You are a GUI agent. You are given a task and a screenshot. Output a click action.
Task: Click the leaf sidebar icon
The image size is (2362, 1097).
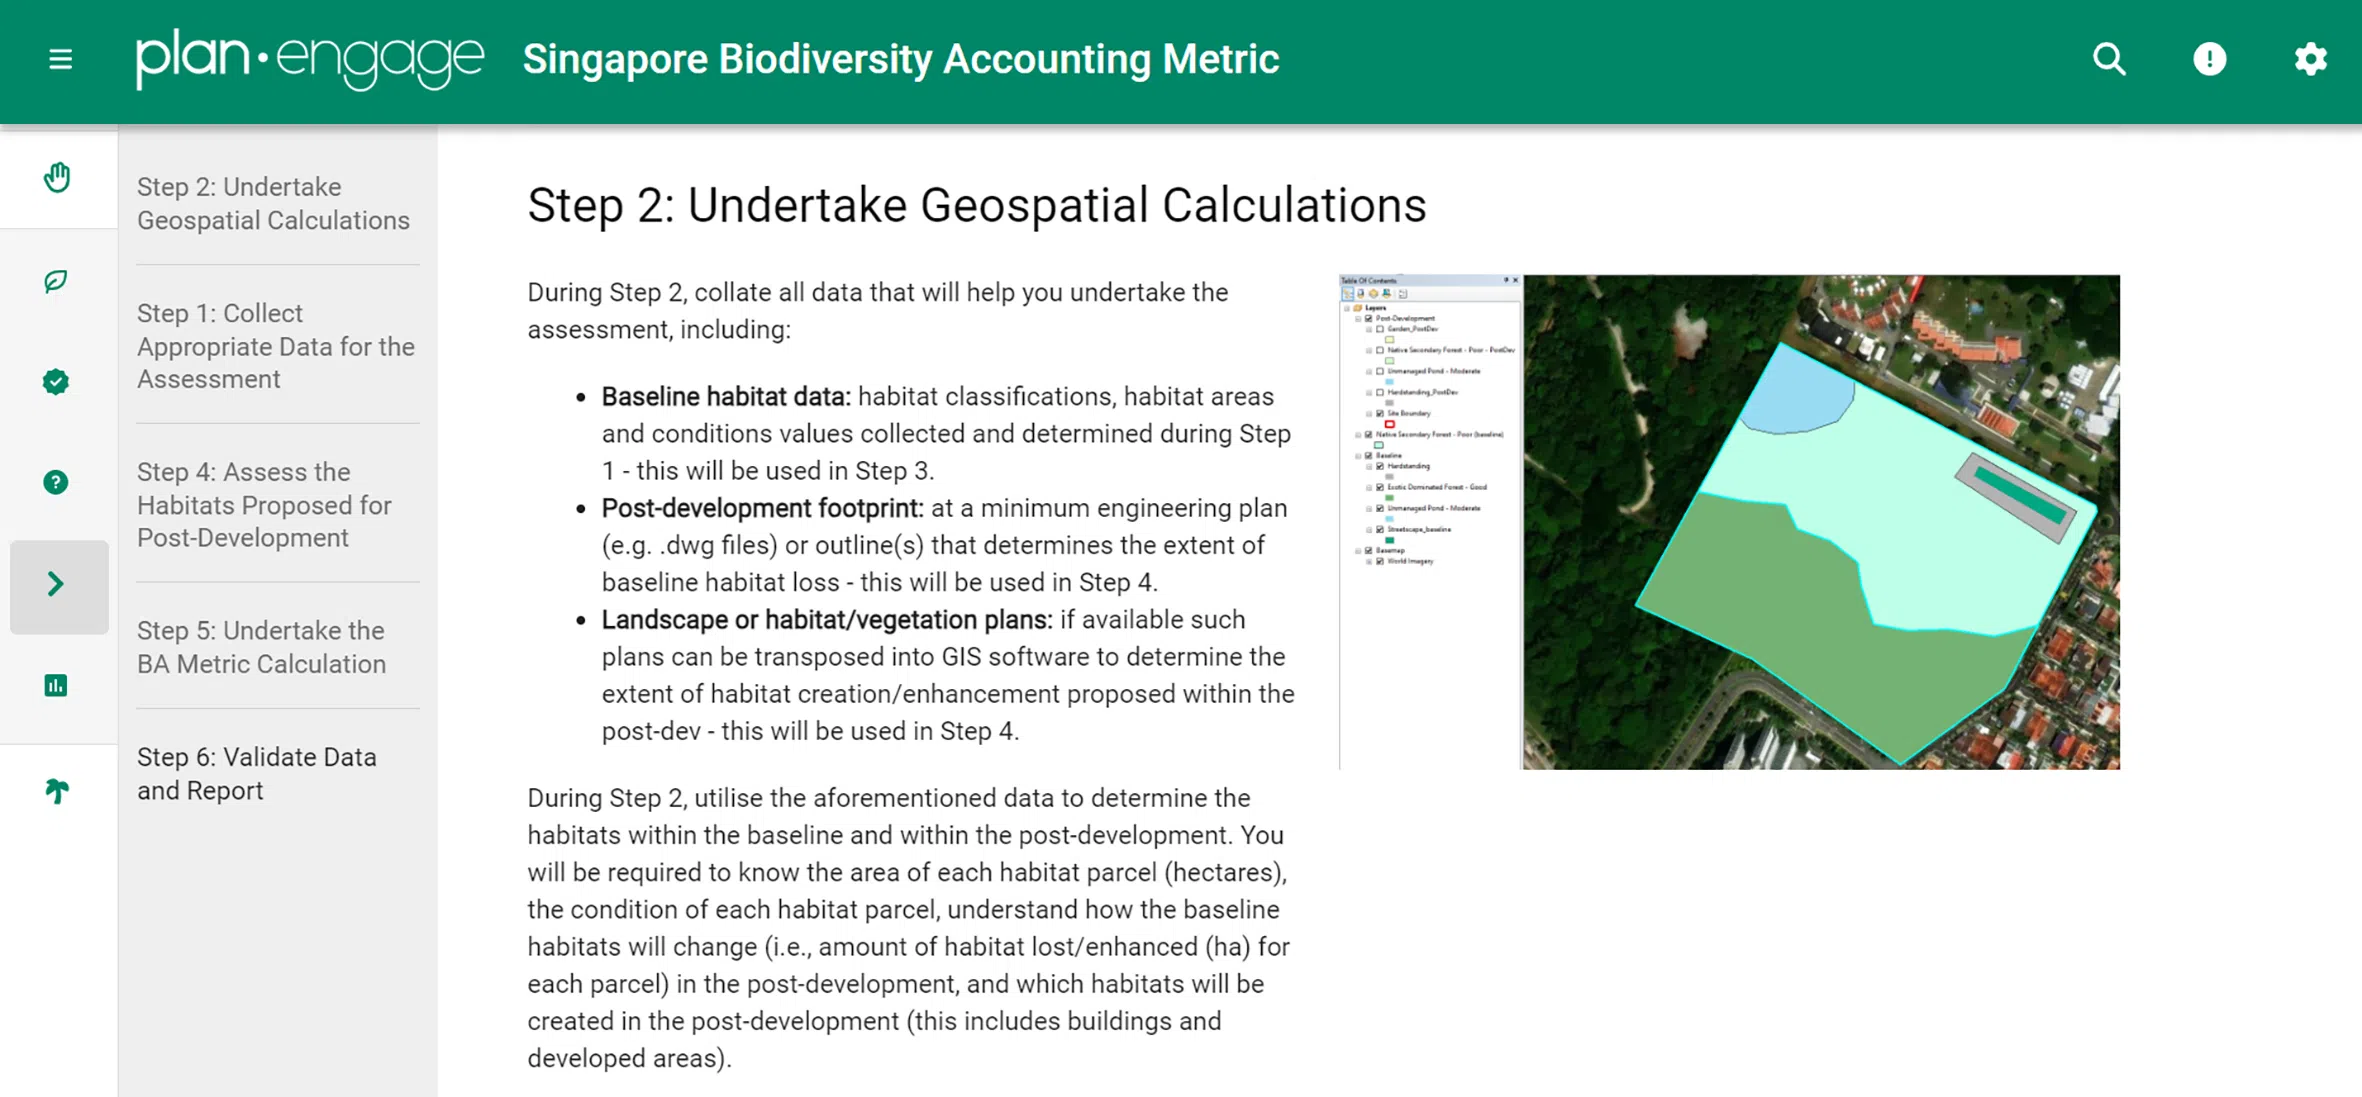(56, 281)
